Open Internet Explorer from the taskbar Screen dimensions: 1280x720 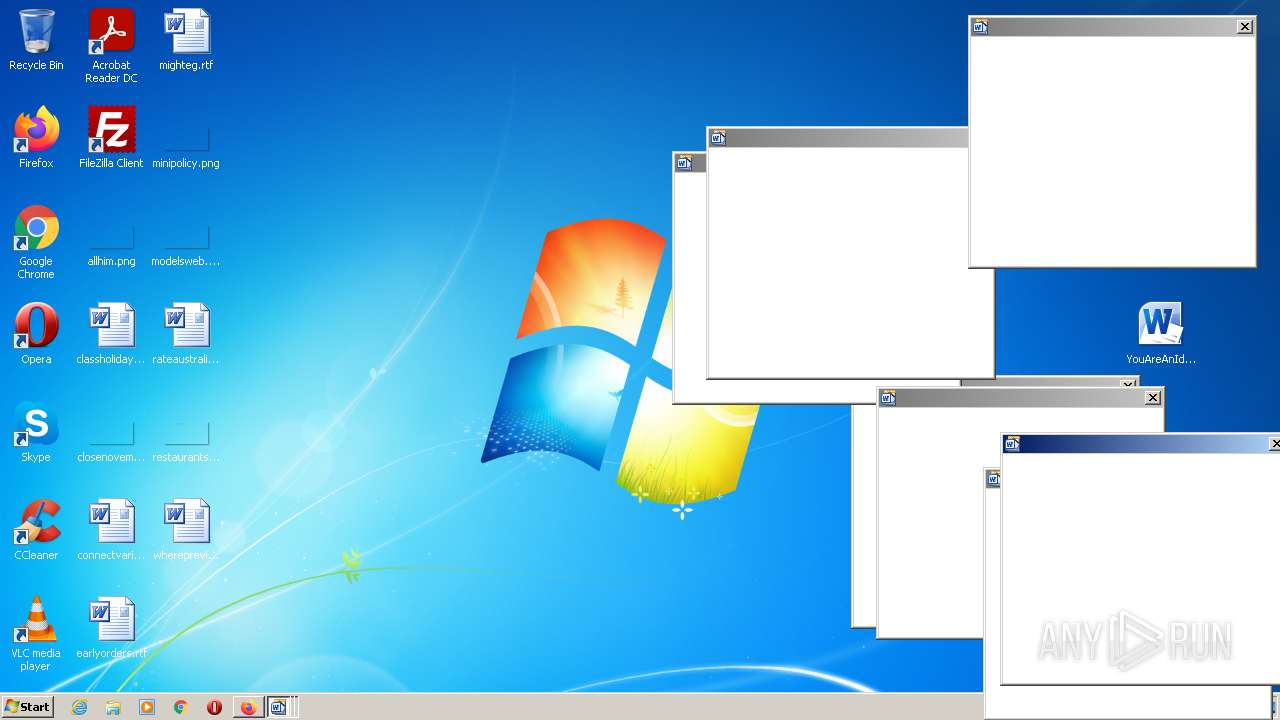pyautogui.click(x=80, y=707)
